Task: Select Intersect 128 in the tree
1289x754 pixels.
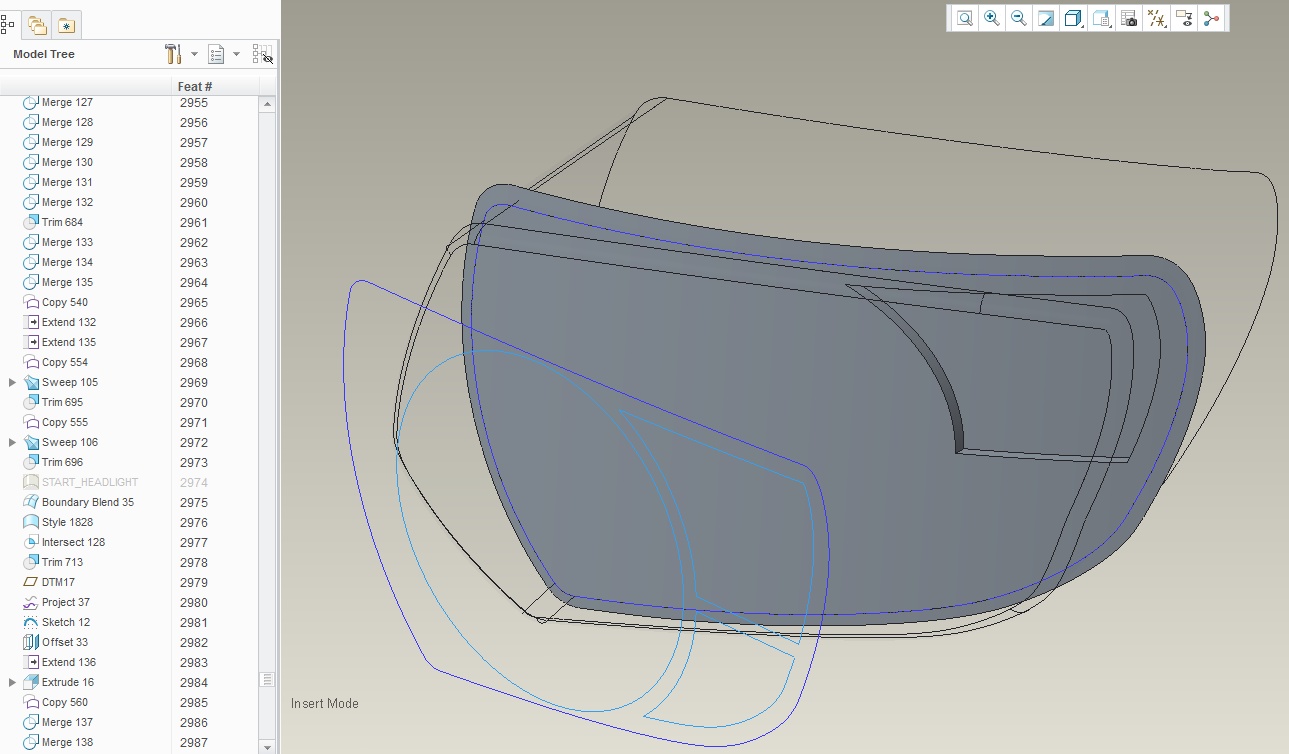Action: coord(73,542)
